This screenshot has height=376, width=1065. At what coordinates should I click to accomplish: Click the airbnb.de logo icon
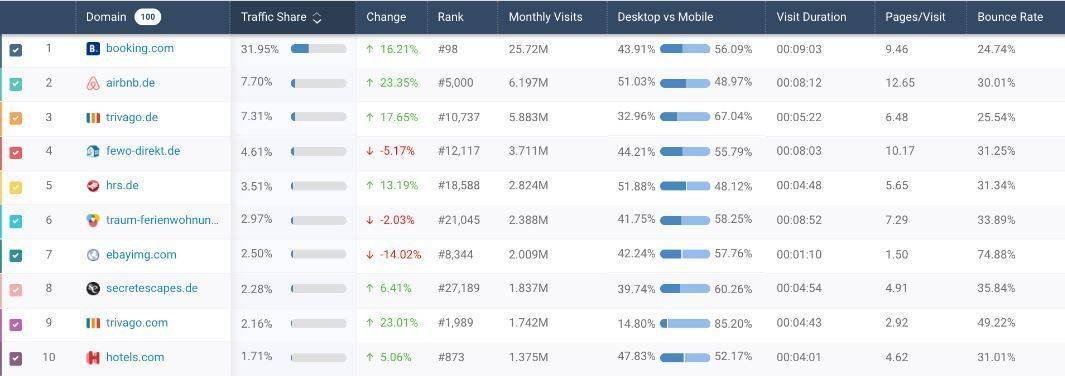tap(93, 83)
